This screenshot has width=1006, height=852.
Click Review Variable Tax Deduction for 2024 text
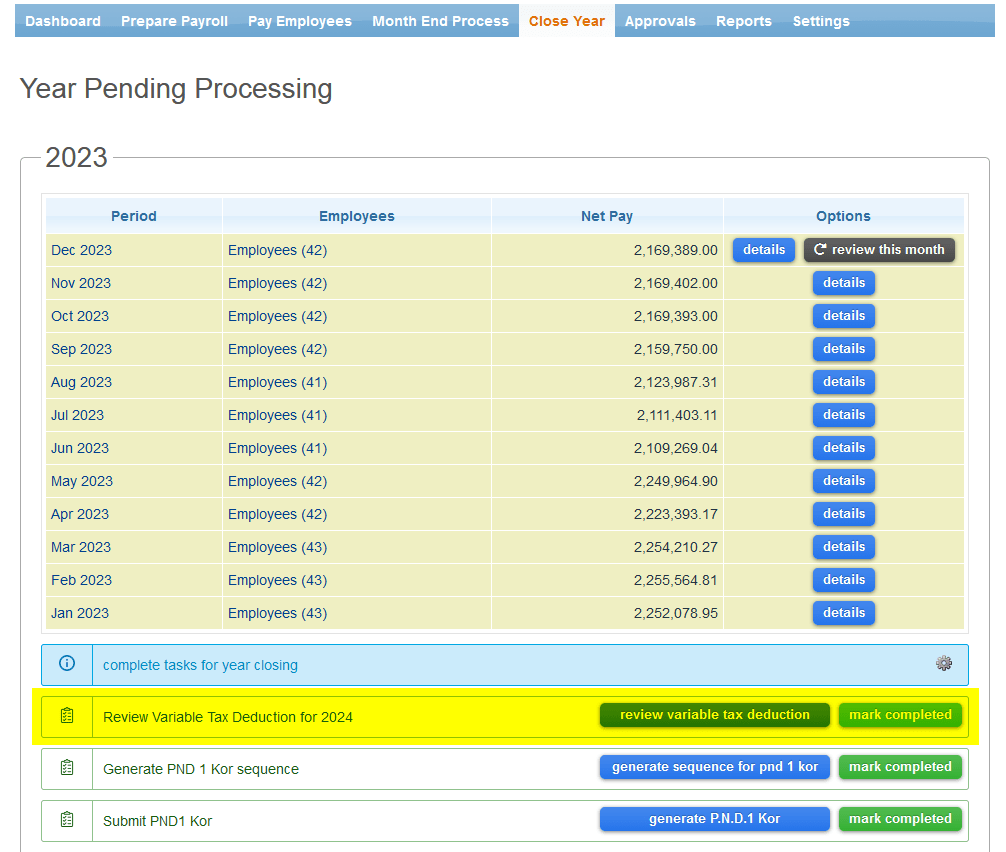[x=228, y=717]
